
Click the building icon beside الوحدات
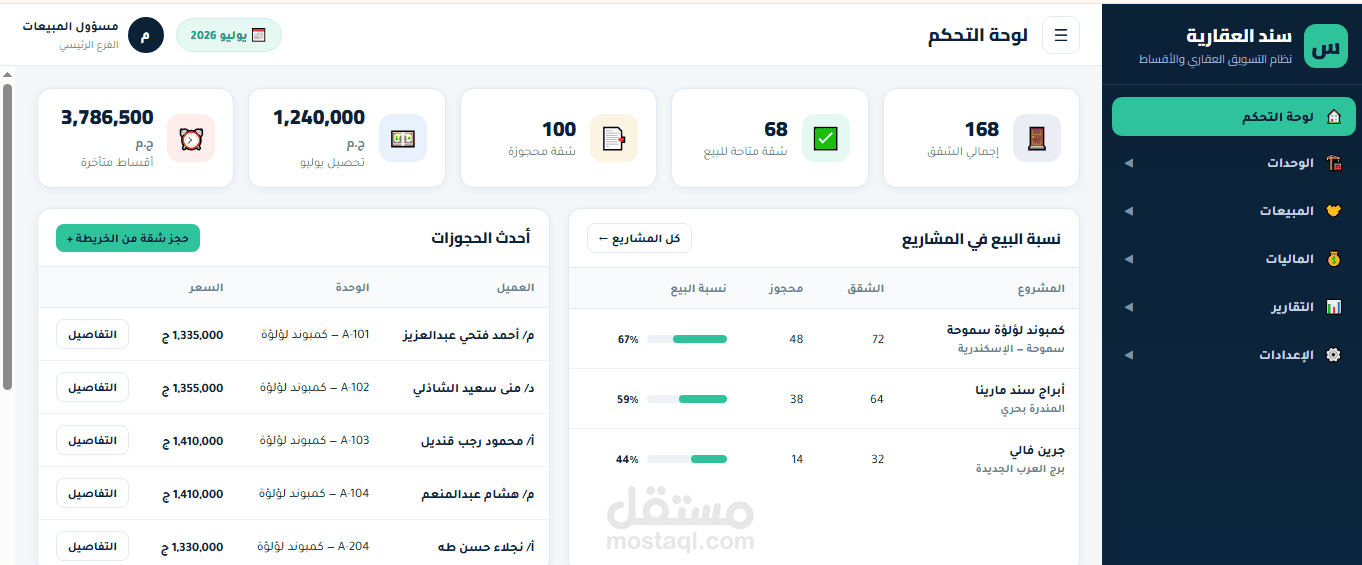point(1333,163)
